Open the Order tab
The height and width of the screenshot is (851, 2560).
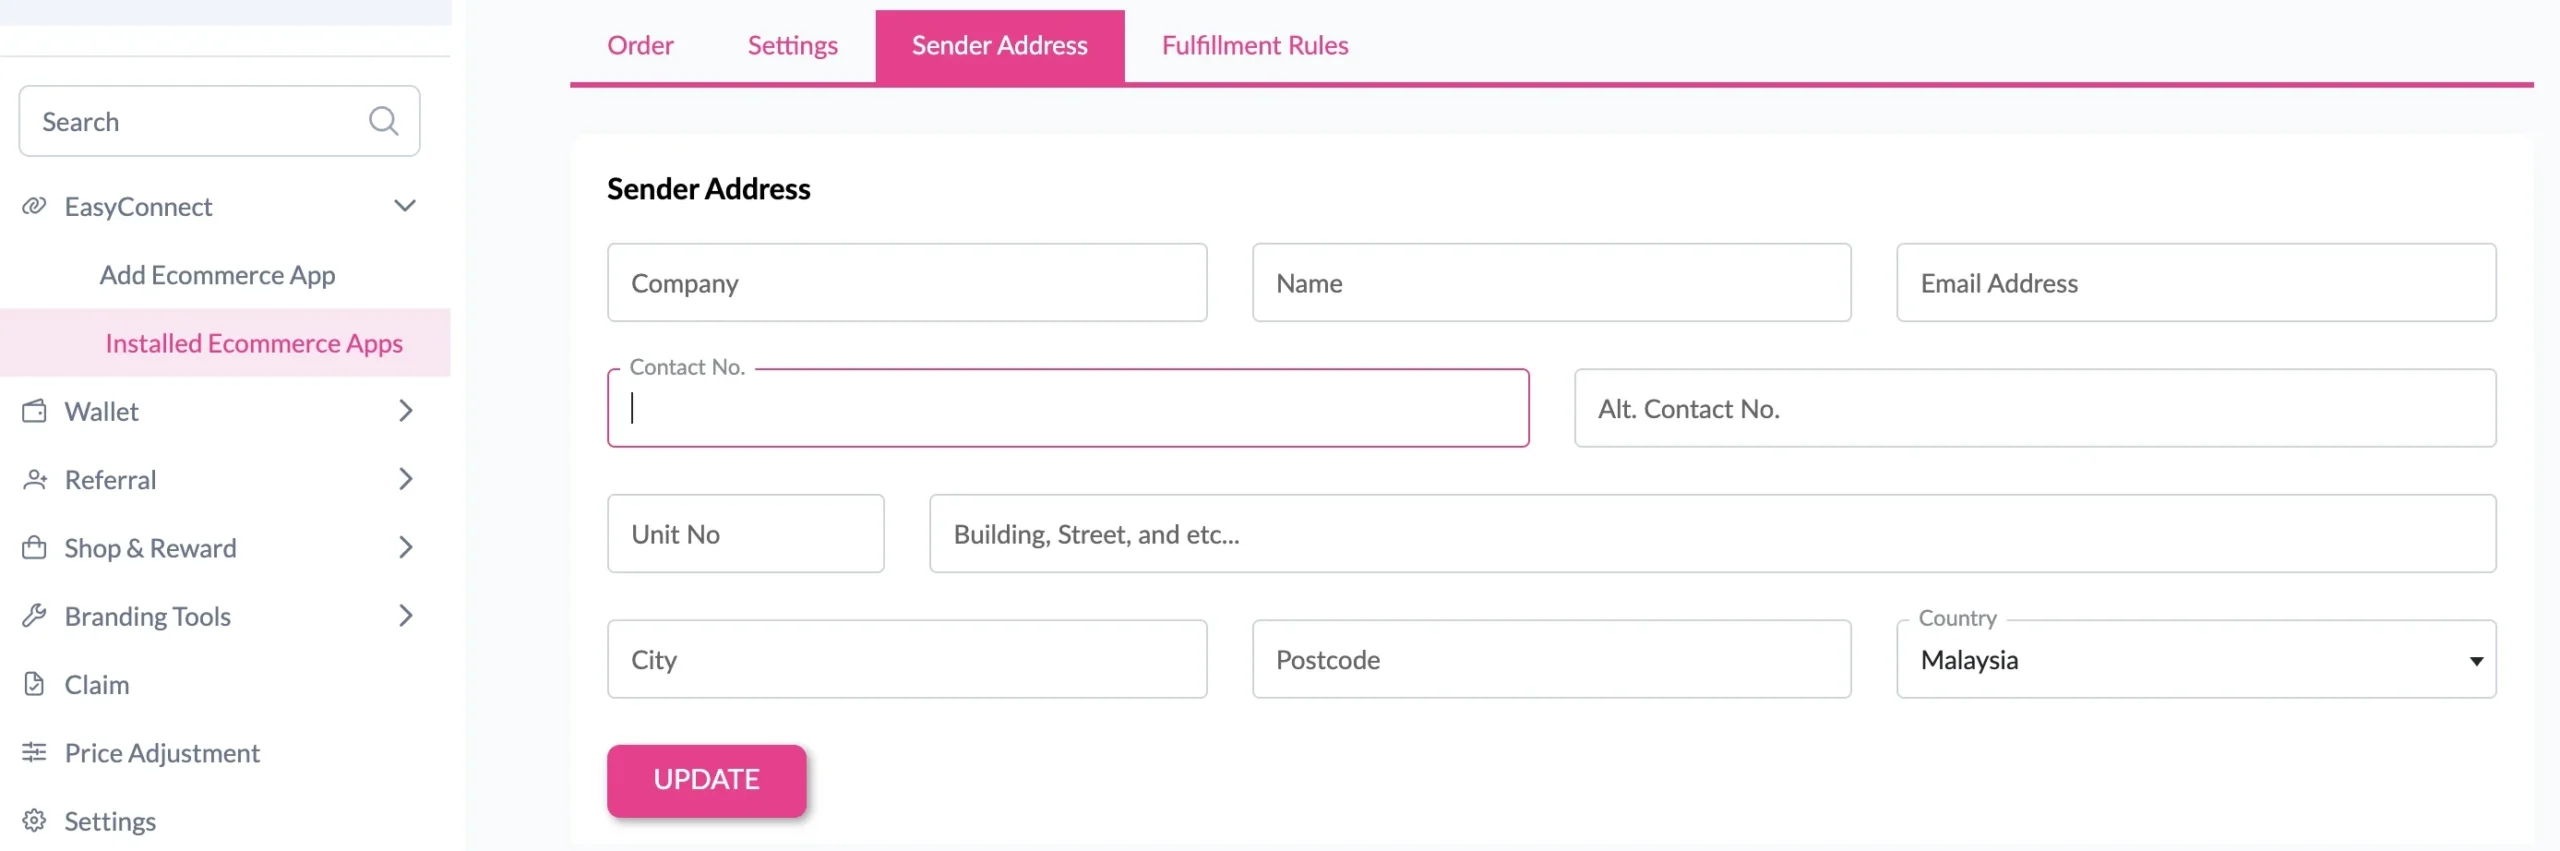coord(640,45)
